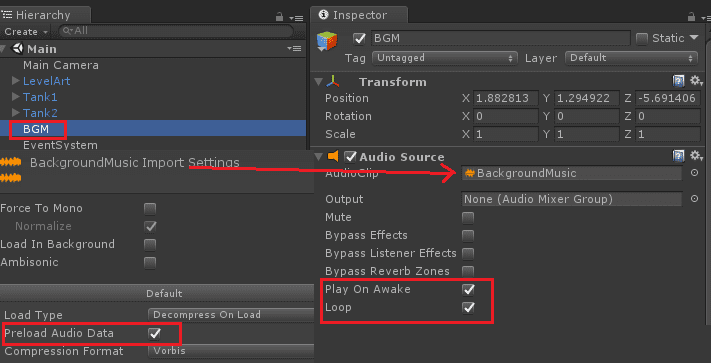711x363 pixels.
Task: Click the Inspector panel lock icon
Action: (x=691, y=17)
